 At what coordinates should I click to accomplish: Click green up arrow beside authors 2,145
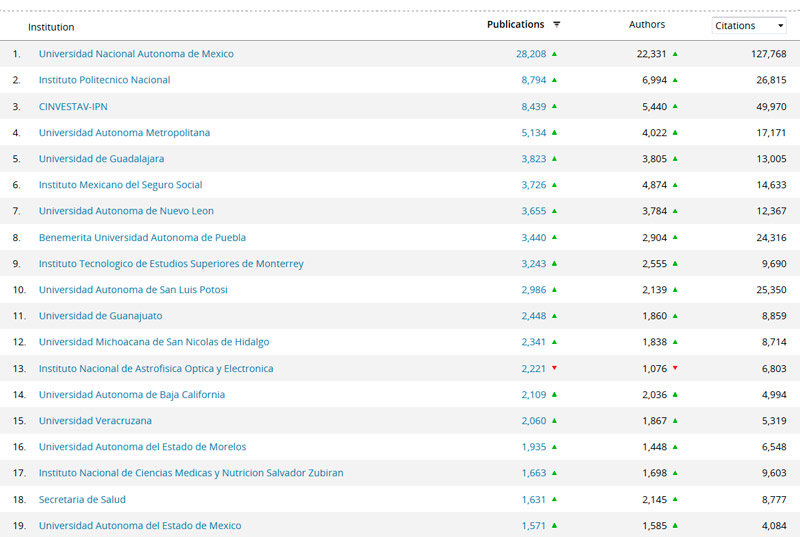click(x=675, y=499)
